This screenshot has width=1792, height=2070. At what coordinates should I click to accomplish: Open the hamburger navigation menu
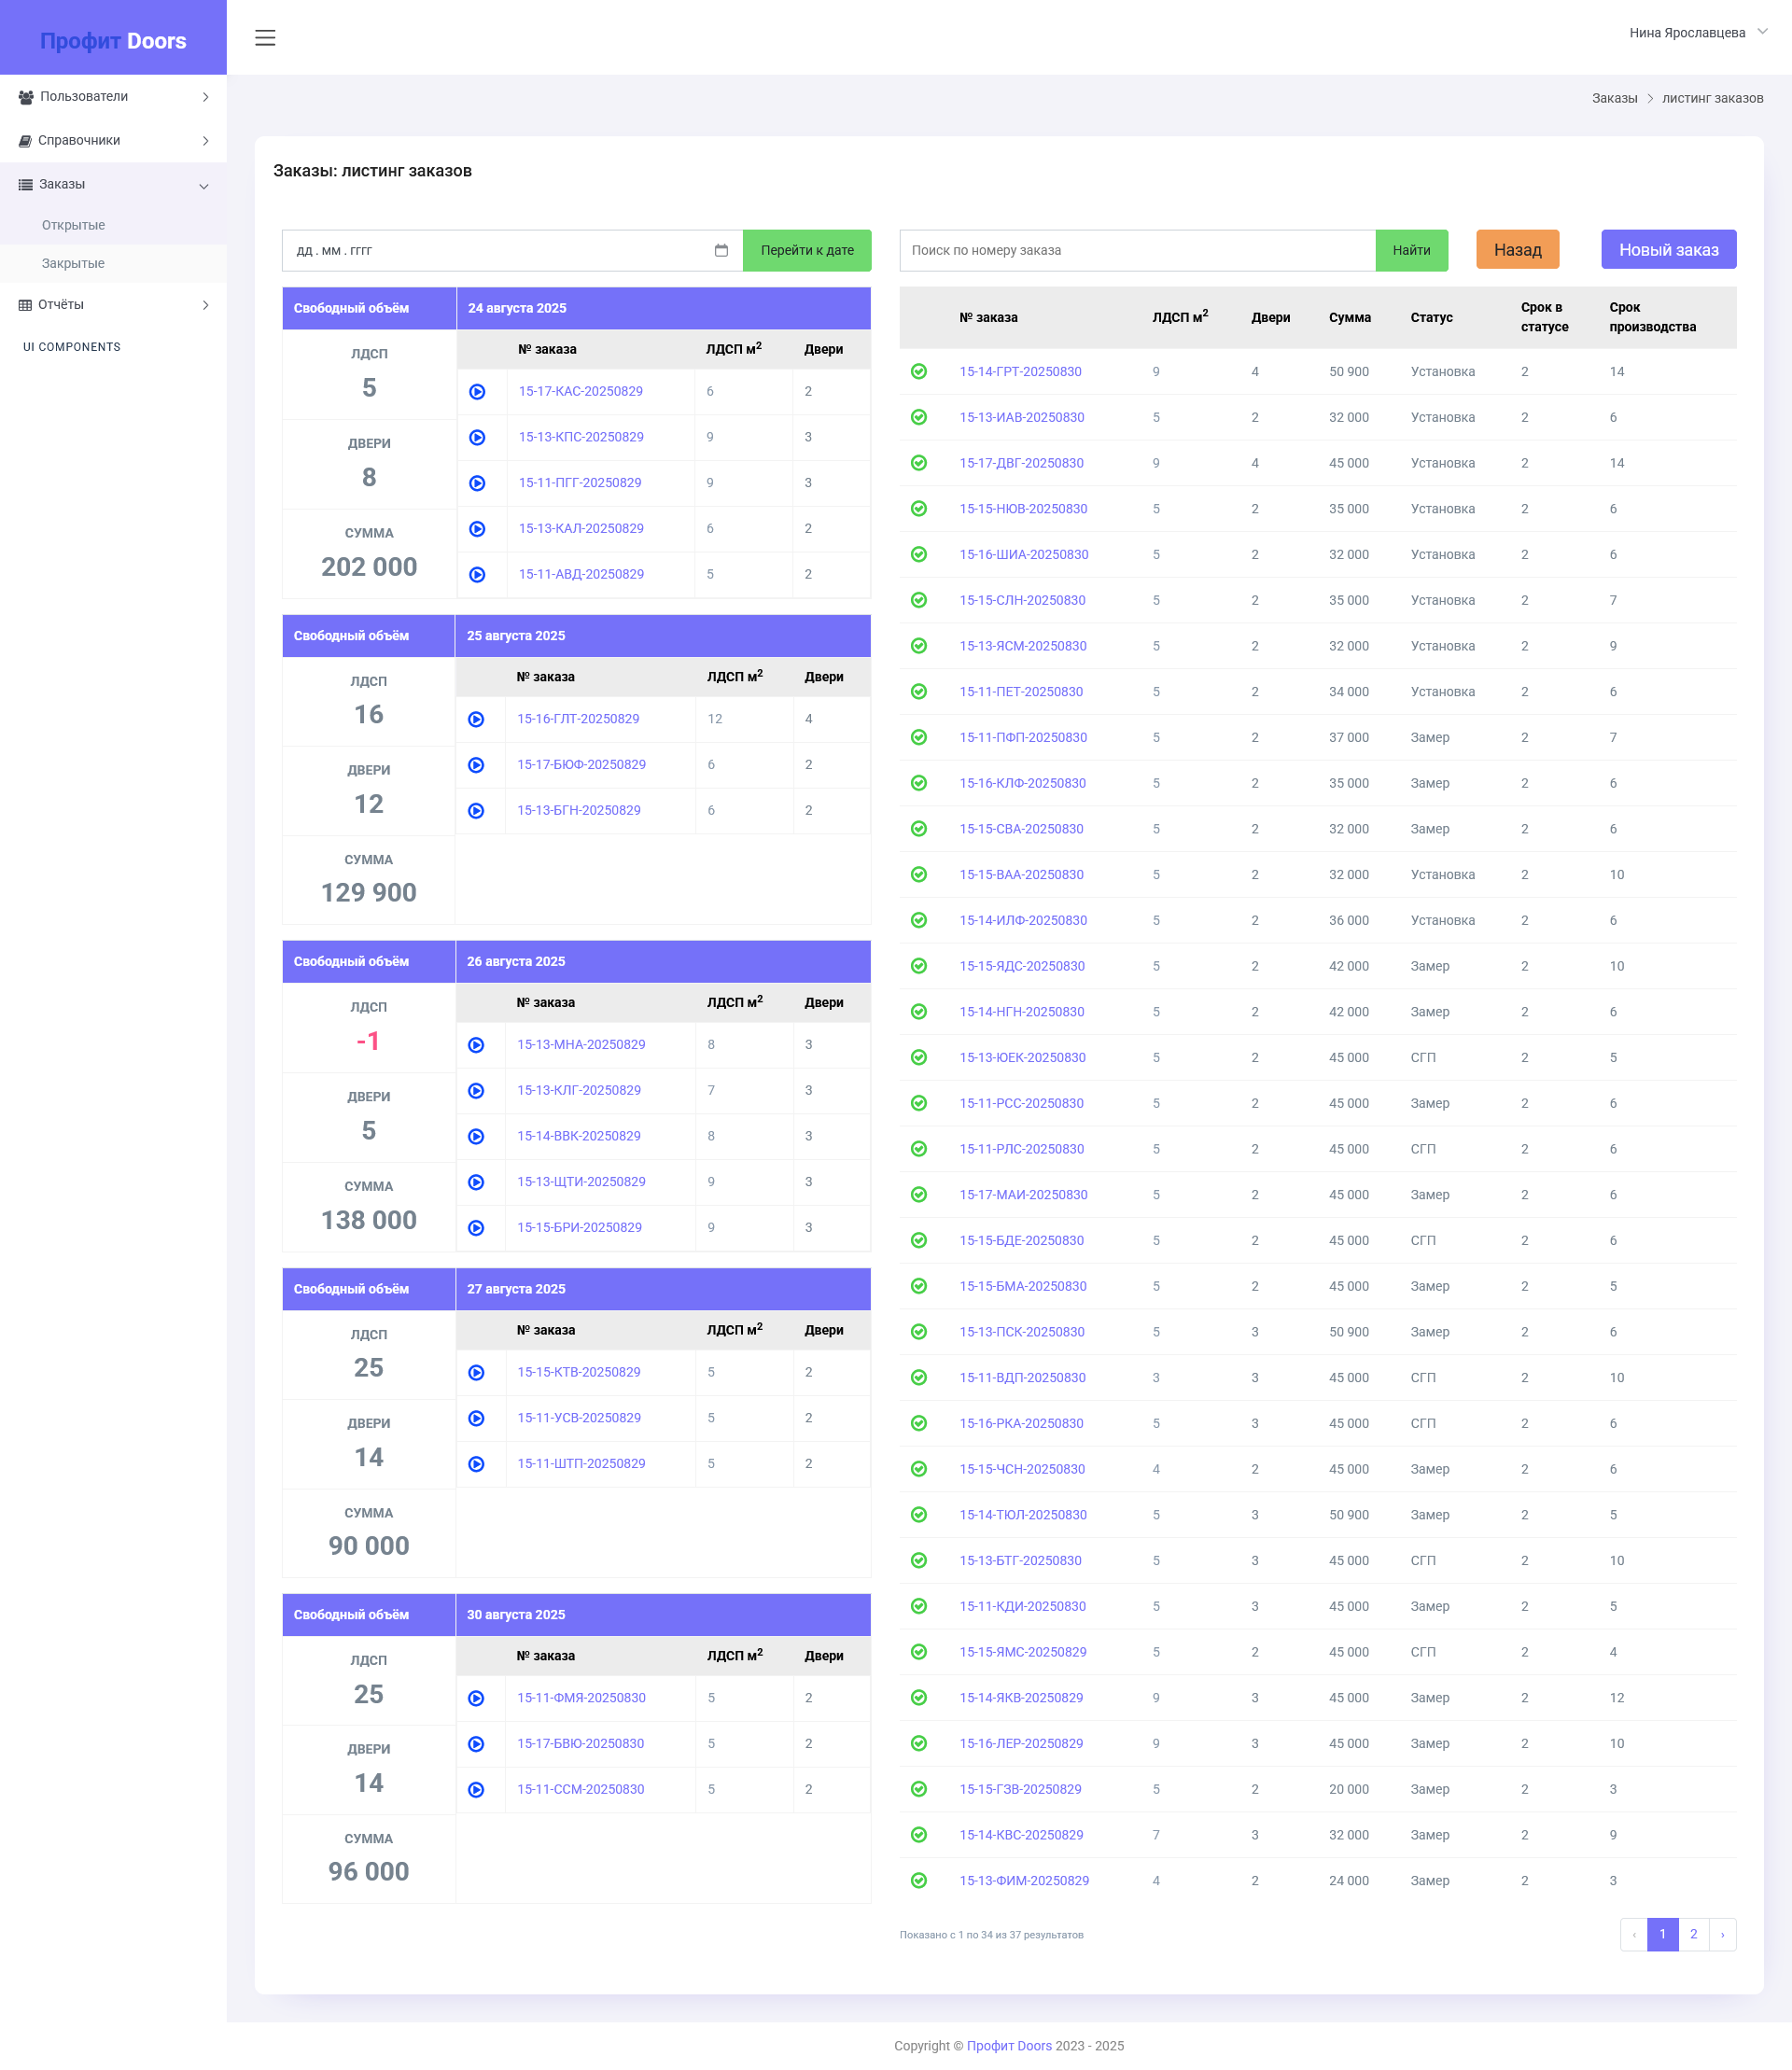[x=265, y=38]
